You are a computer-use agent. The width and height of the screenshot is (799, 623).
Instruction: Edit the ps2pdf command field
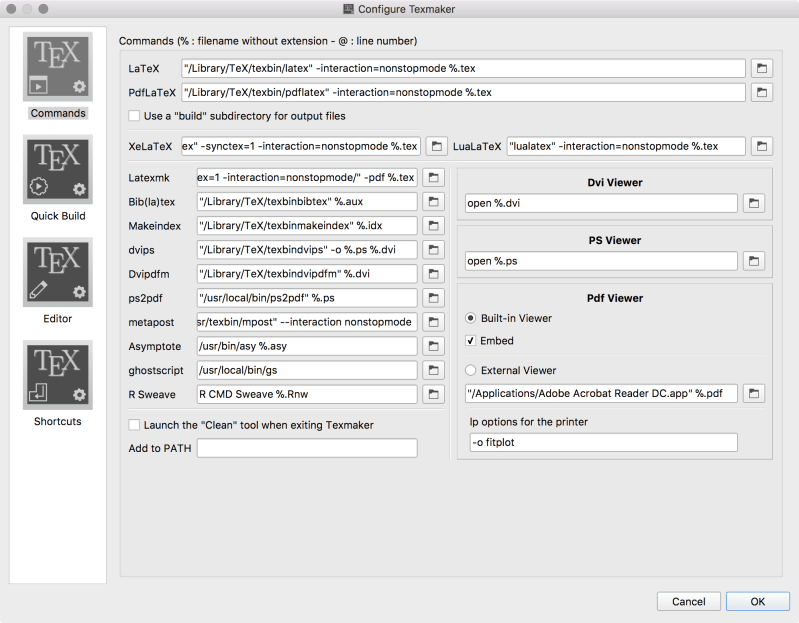coord(307,297)
